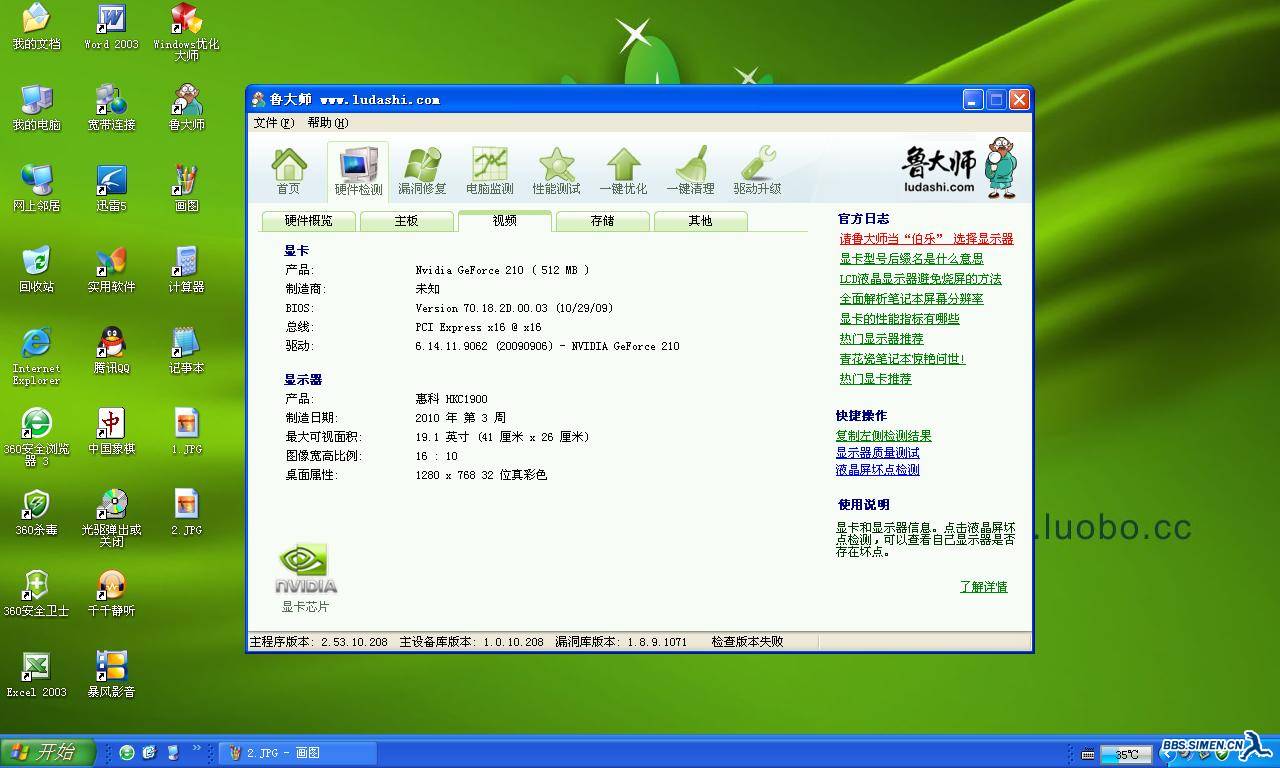Launch the 计算器 calculator shortcut
Image resolution: width=1280 pixels, height=768 pixels.
click(x=186, y=270)
